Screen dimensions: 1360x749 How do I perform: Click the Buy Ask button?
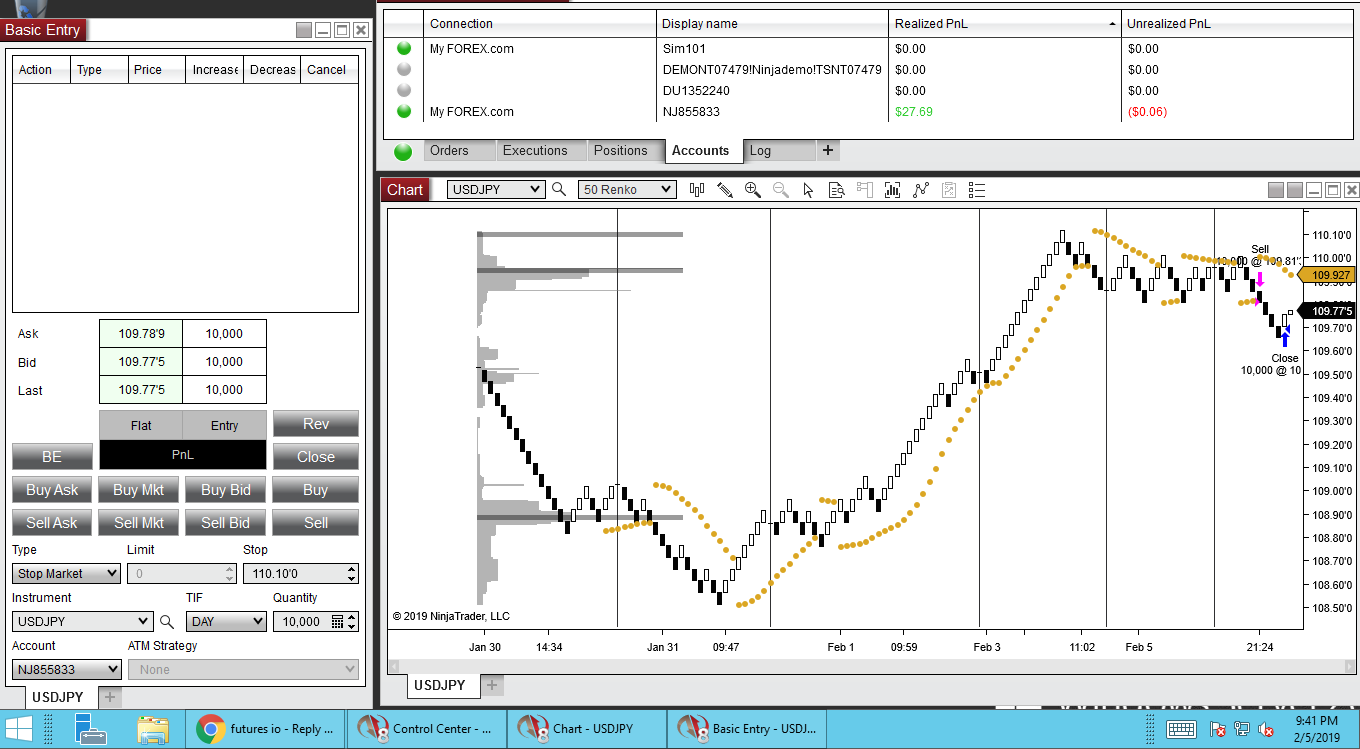[52, 490]
